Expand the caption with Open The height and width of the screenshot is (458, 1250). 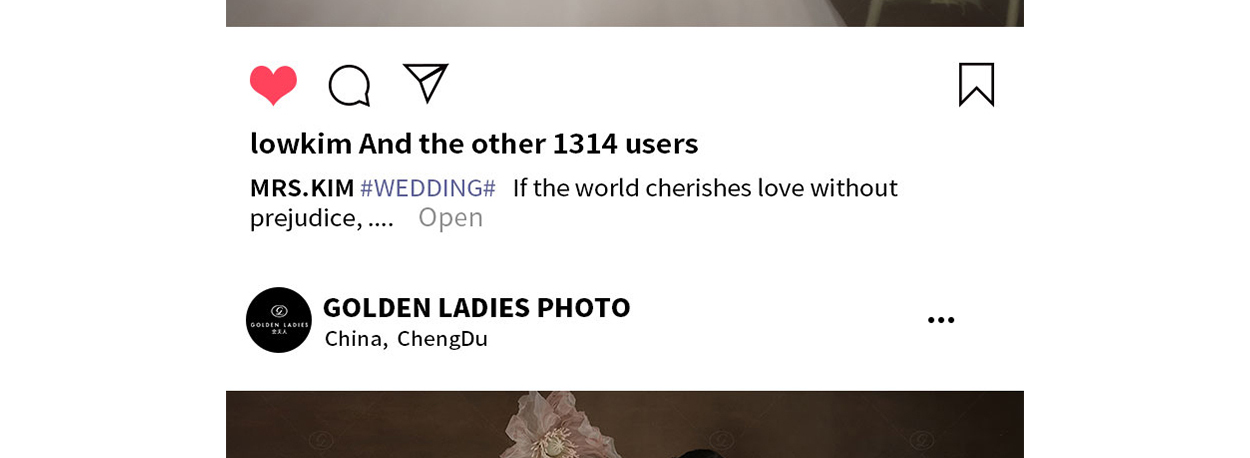[x=450, y=217]
